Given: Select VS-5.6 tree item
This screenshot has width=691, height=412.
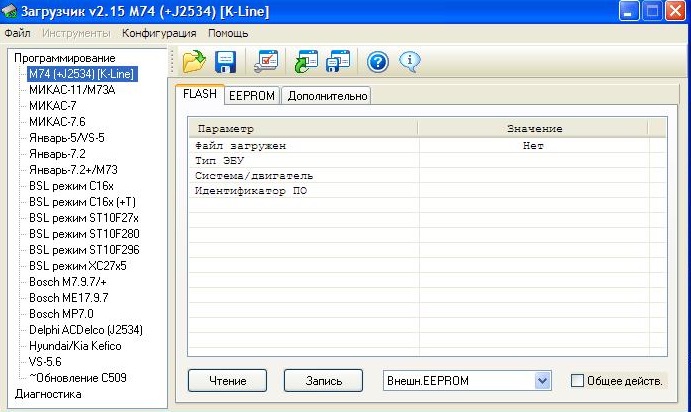Looking at the screenshot, I should click(x=45, y=362).
